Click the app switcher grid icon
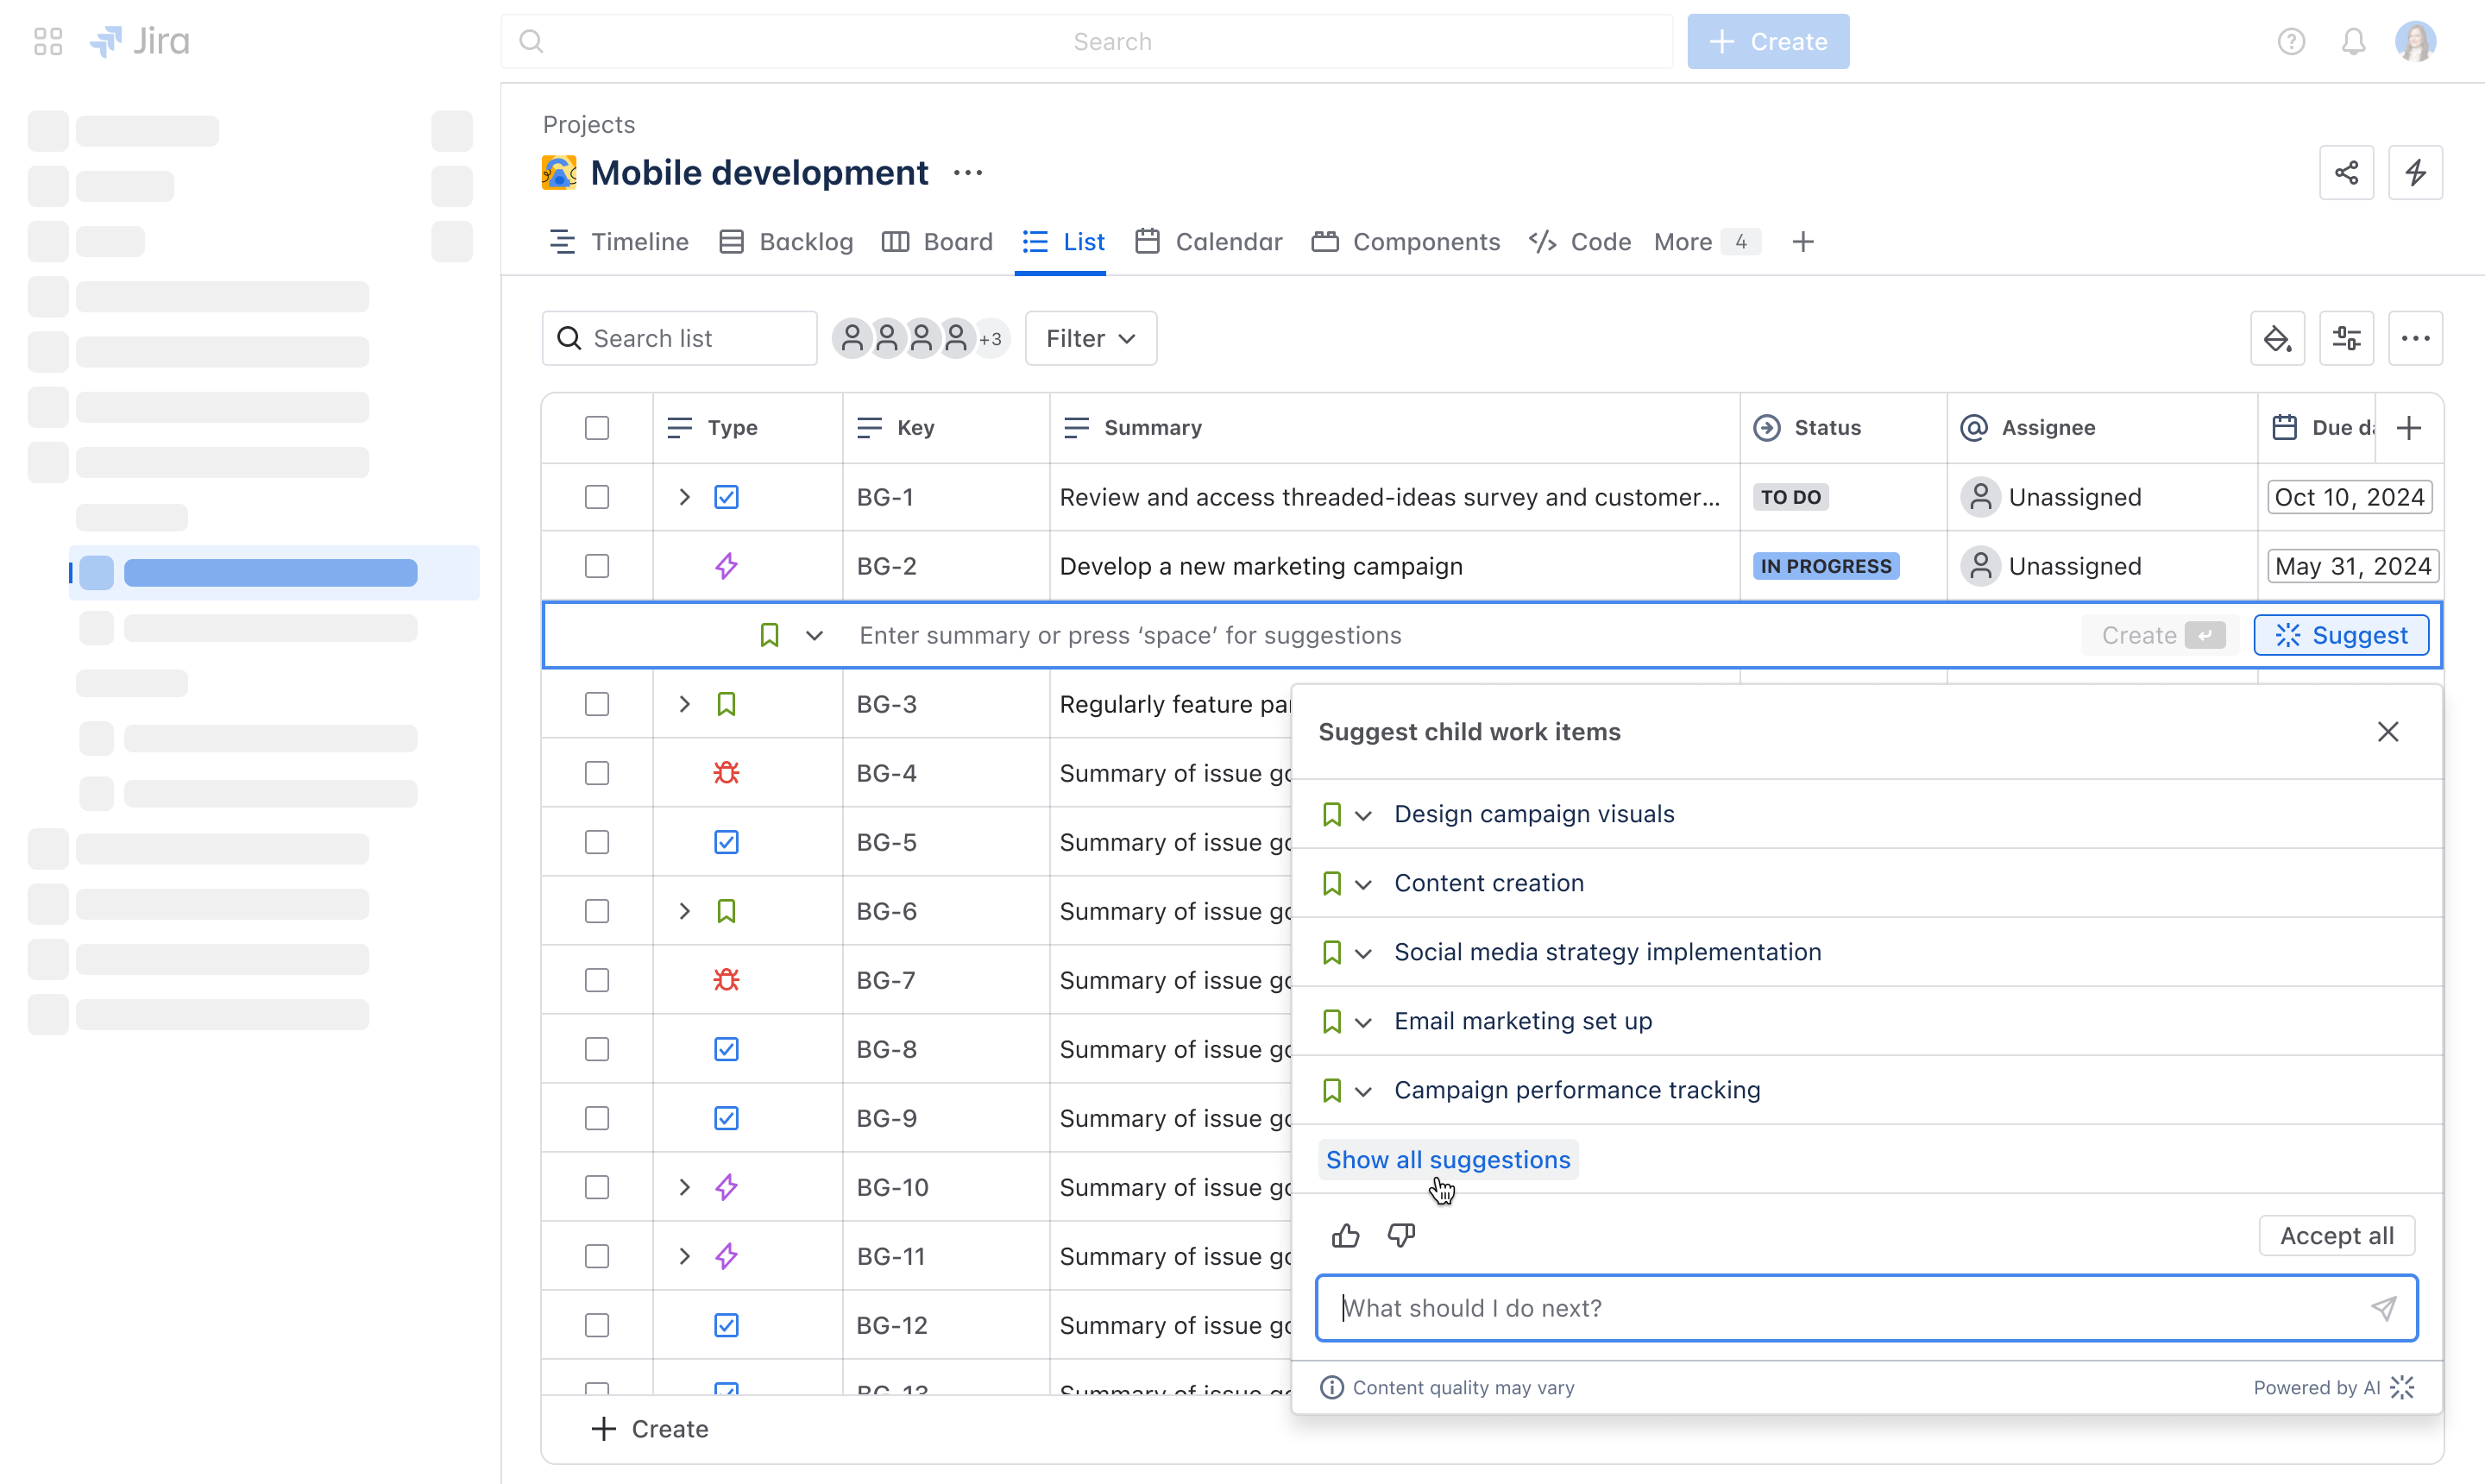 point(48,42)
